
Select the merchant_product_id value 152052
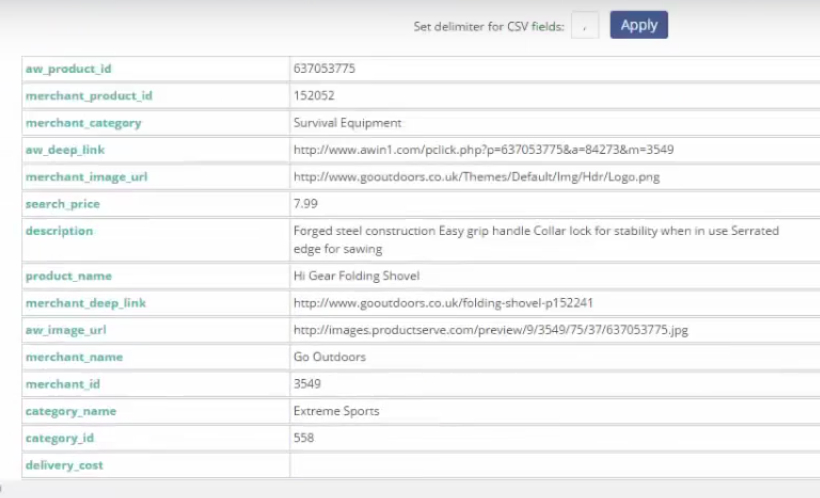pyautogui.click(x=314, y=96)
